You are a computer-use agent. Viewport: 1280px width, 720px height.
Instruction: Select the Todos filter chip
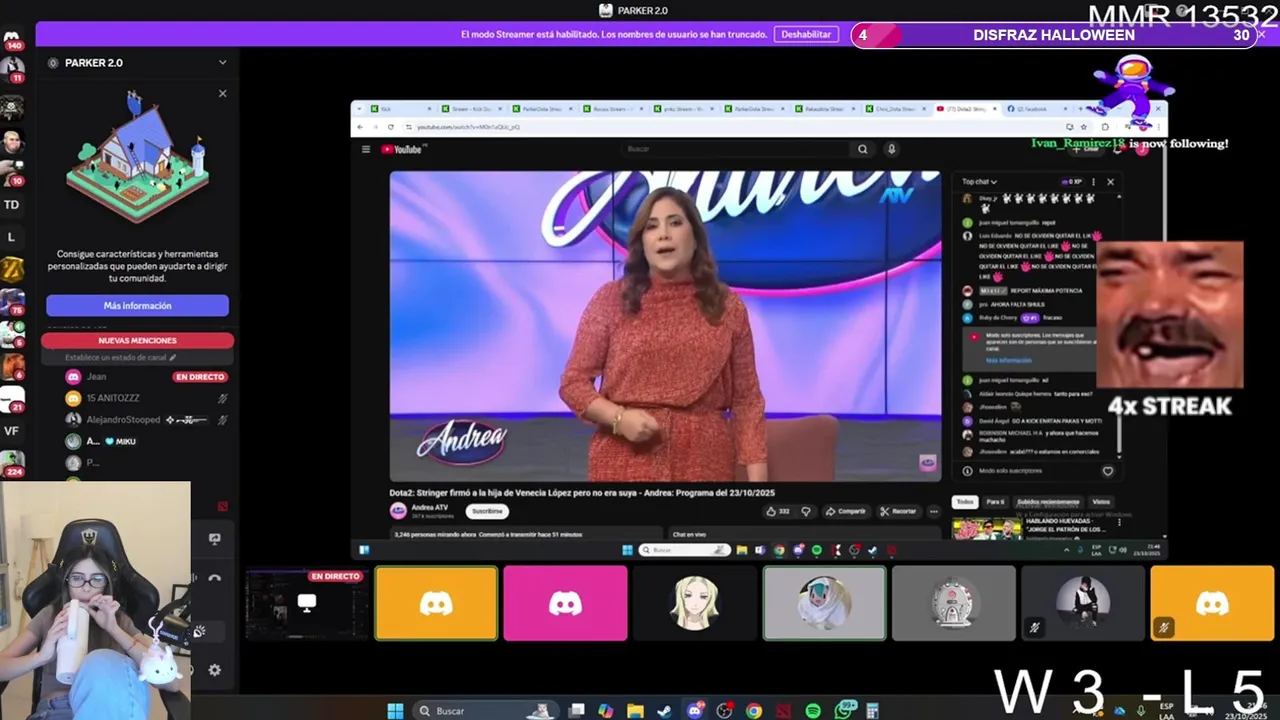965,502
